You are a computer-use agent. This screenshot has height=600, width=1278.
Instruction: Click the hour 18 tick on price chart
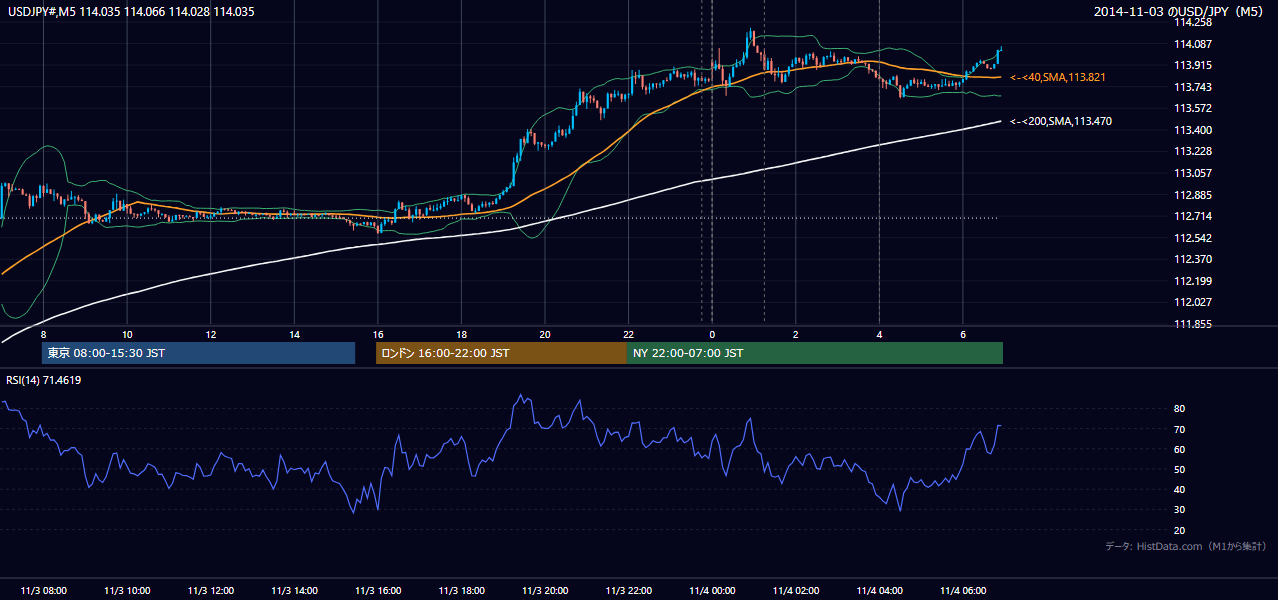pos(461,333)
